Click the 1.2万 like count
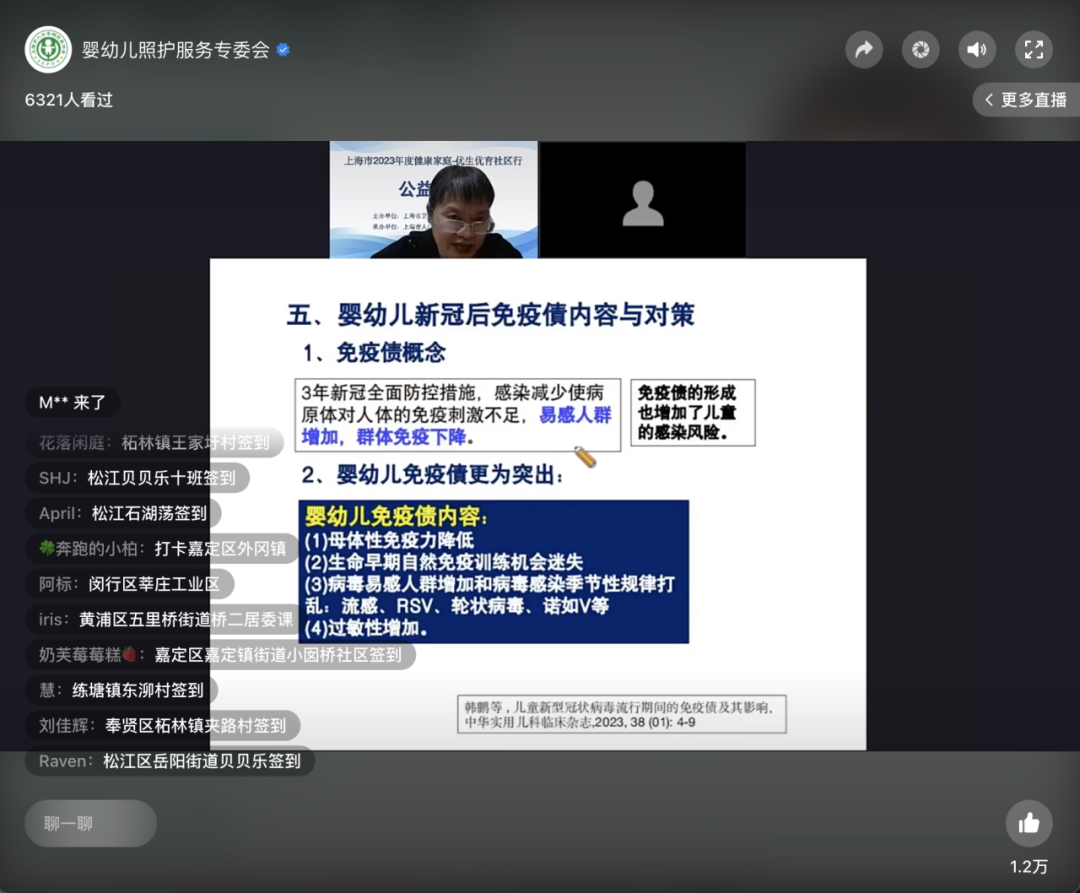The image size is (1080, 893). 1028,867
